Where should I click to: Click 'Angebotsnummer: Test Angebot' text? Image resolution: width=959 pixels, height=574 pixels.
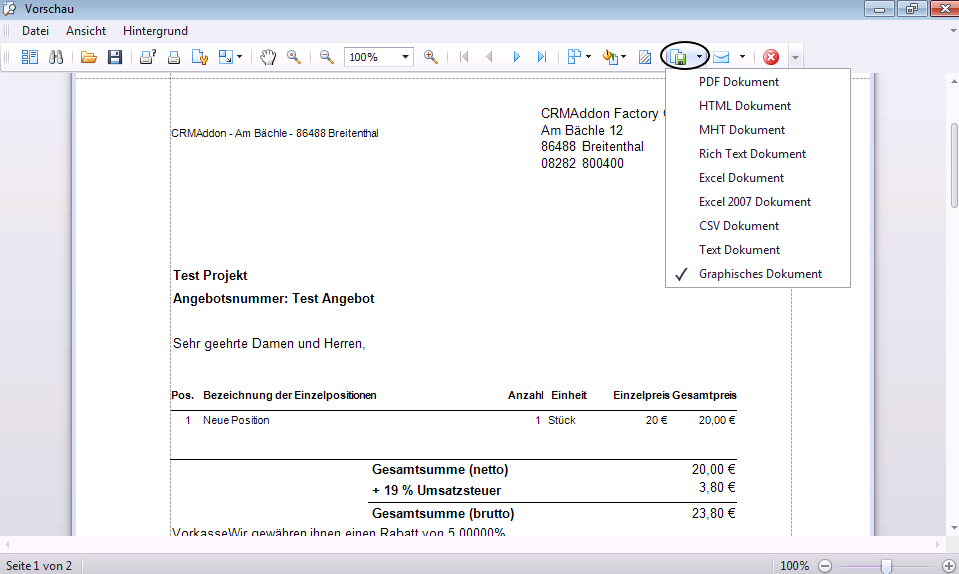tap(273, 299)
